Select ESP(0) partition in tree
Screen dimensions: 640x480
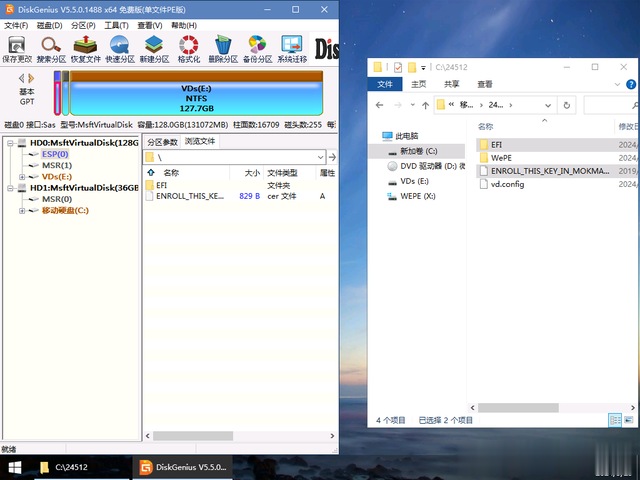click(x=55, y=154)
